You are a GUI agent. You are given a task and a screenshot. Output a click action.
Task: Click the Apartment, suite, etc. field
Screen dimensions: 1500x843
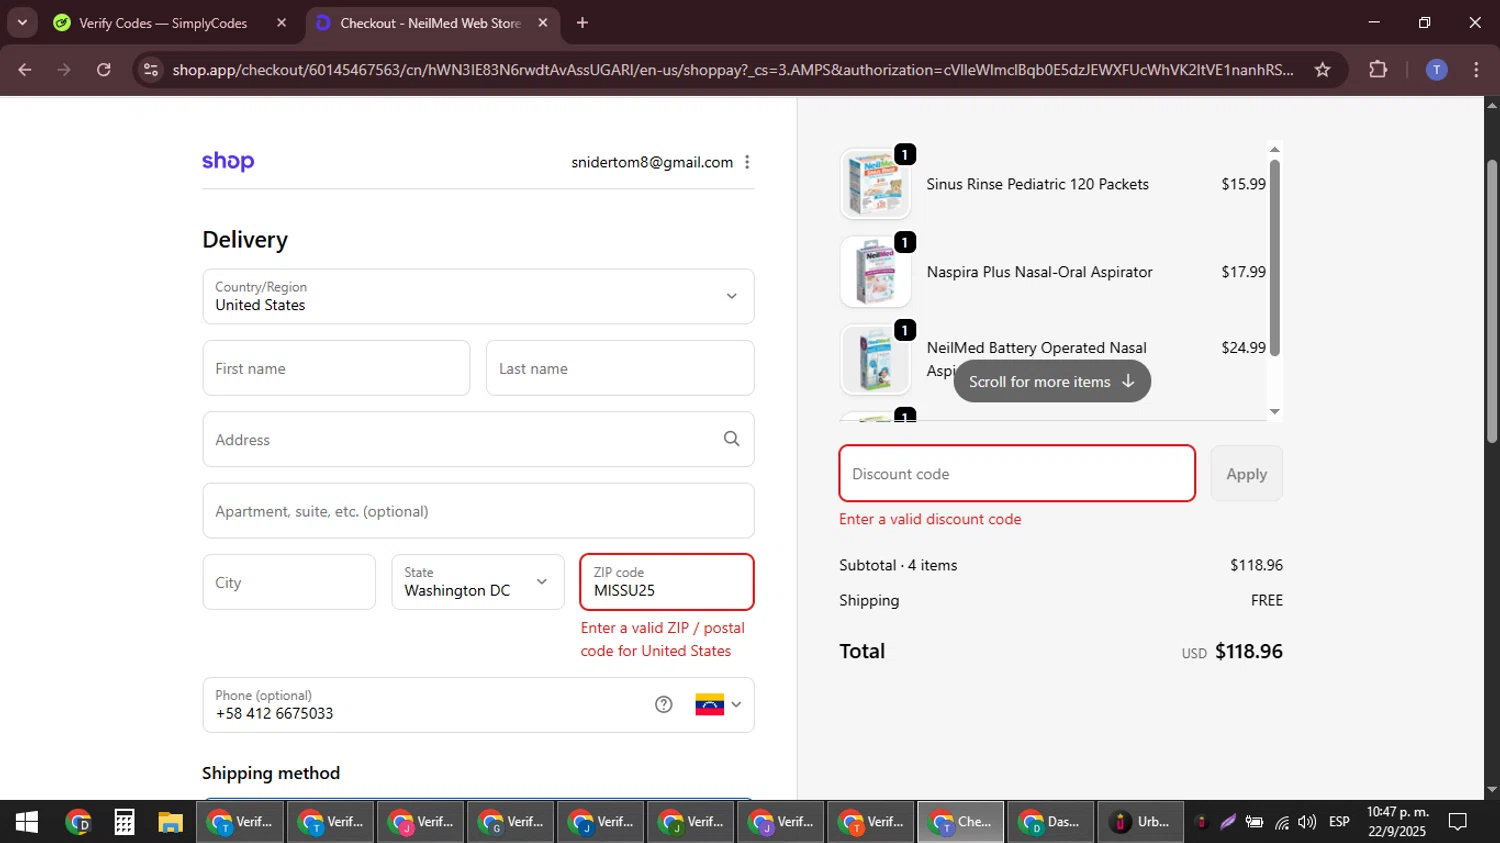coord(478,511)
